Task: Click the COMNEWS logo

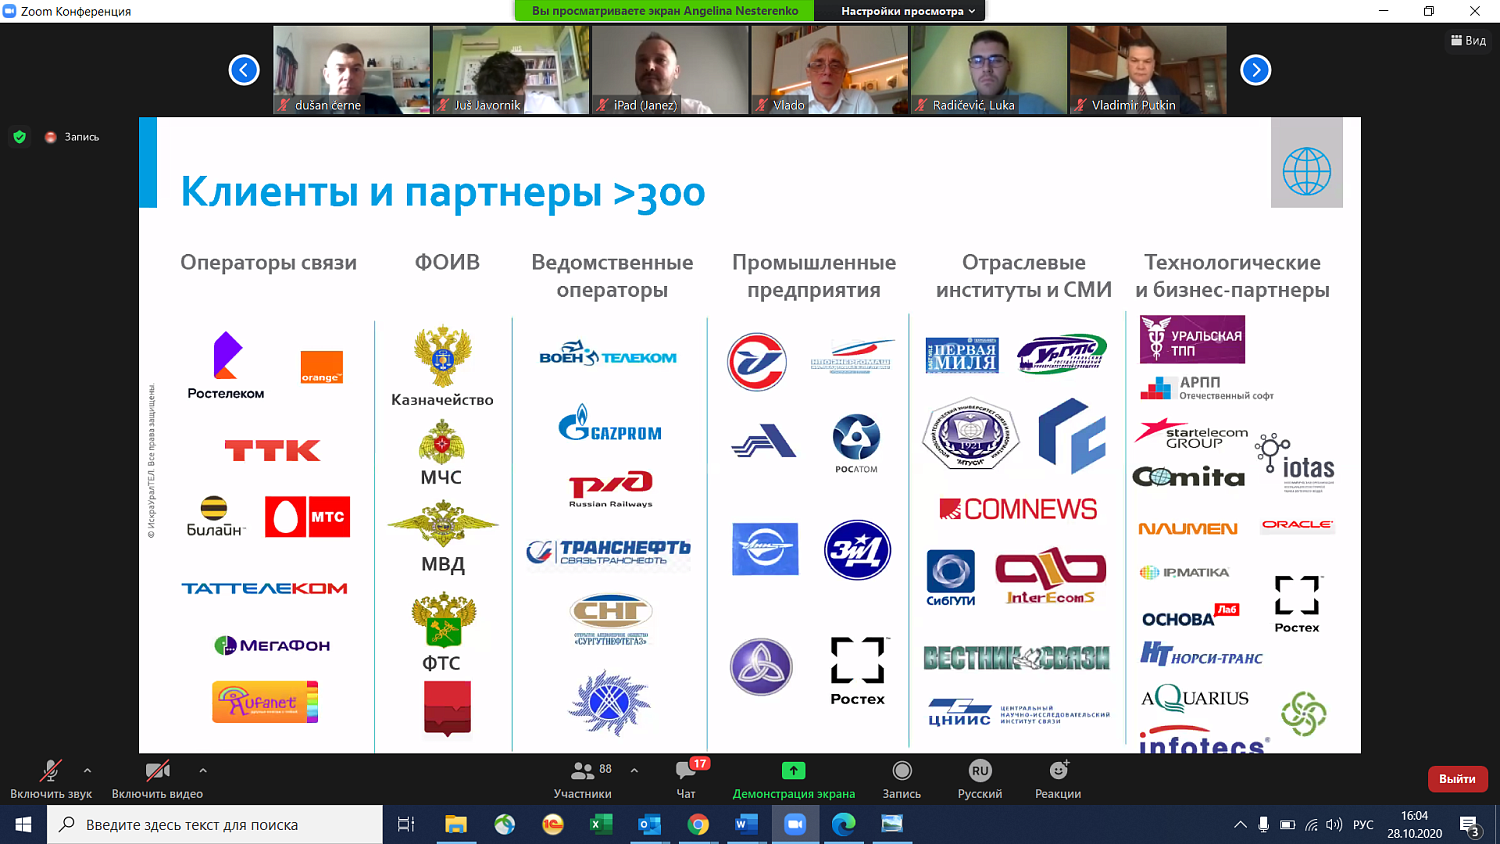Action: [1018, 509]
